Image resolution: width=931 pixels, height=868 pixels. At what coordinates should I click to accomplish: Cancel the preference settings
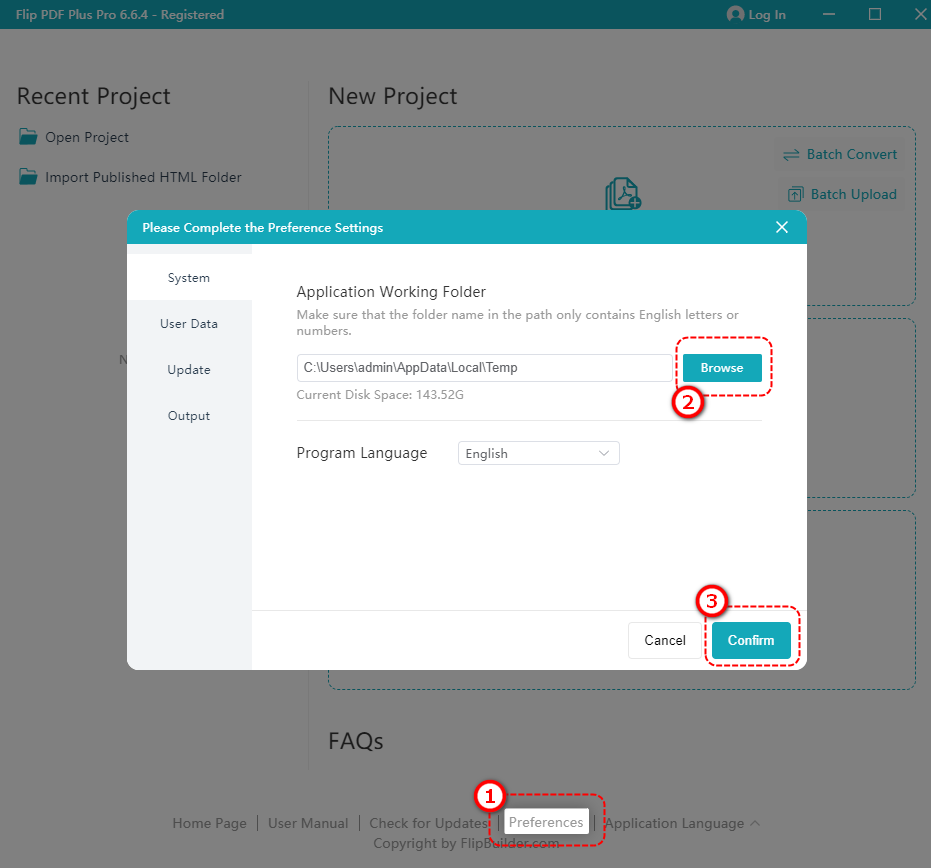(665, 640)
